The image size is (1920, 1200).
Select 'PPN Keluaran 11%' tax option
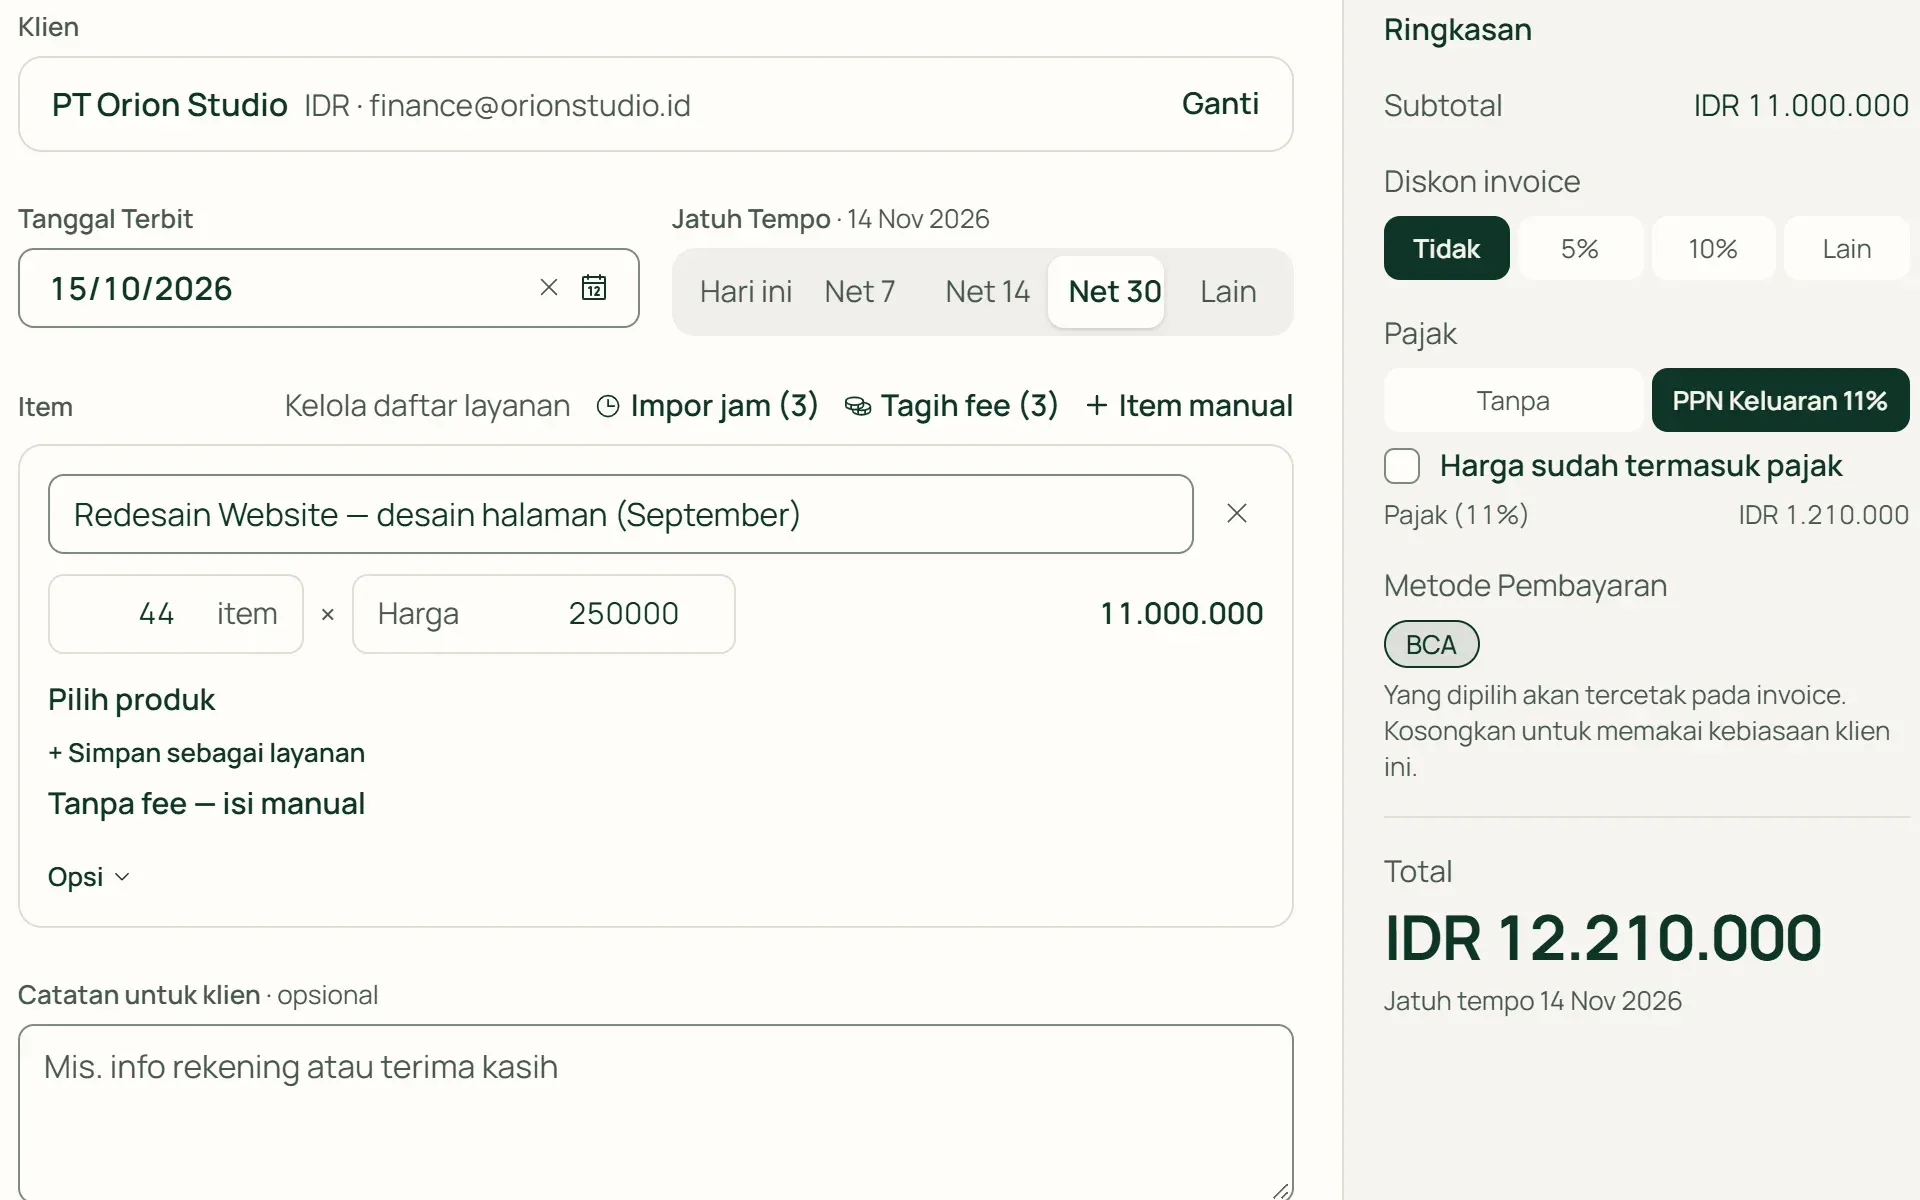1780,400
